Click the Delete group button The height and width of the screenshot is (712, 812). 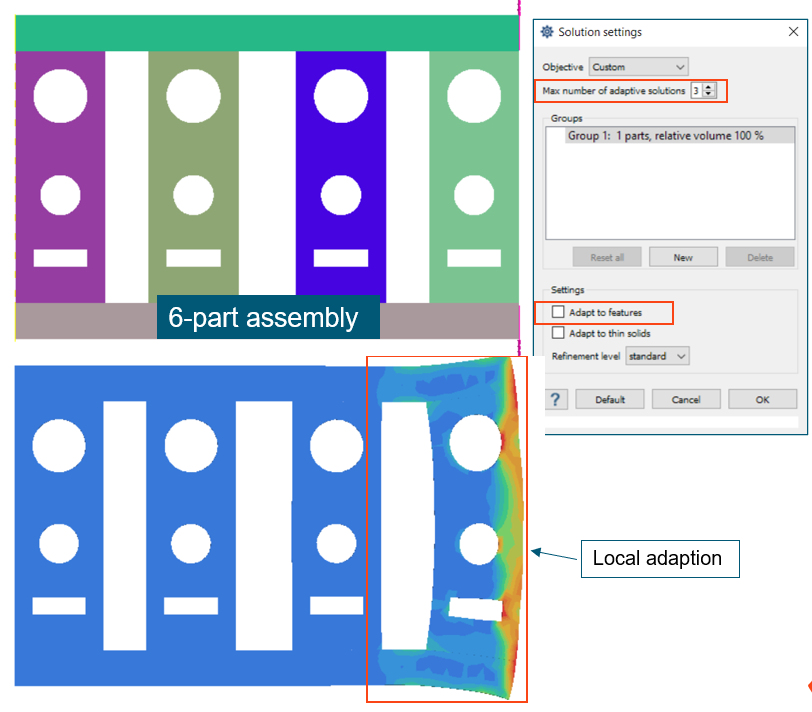[x=760, y=257]
